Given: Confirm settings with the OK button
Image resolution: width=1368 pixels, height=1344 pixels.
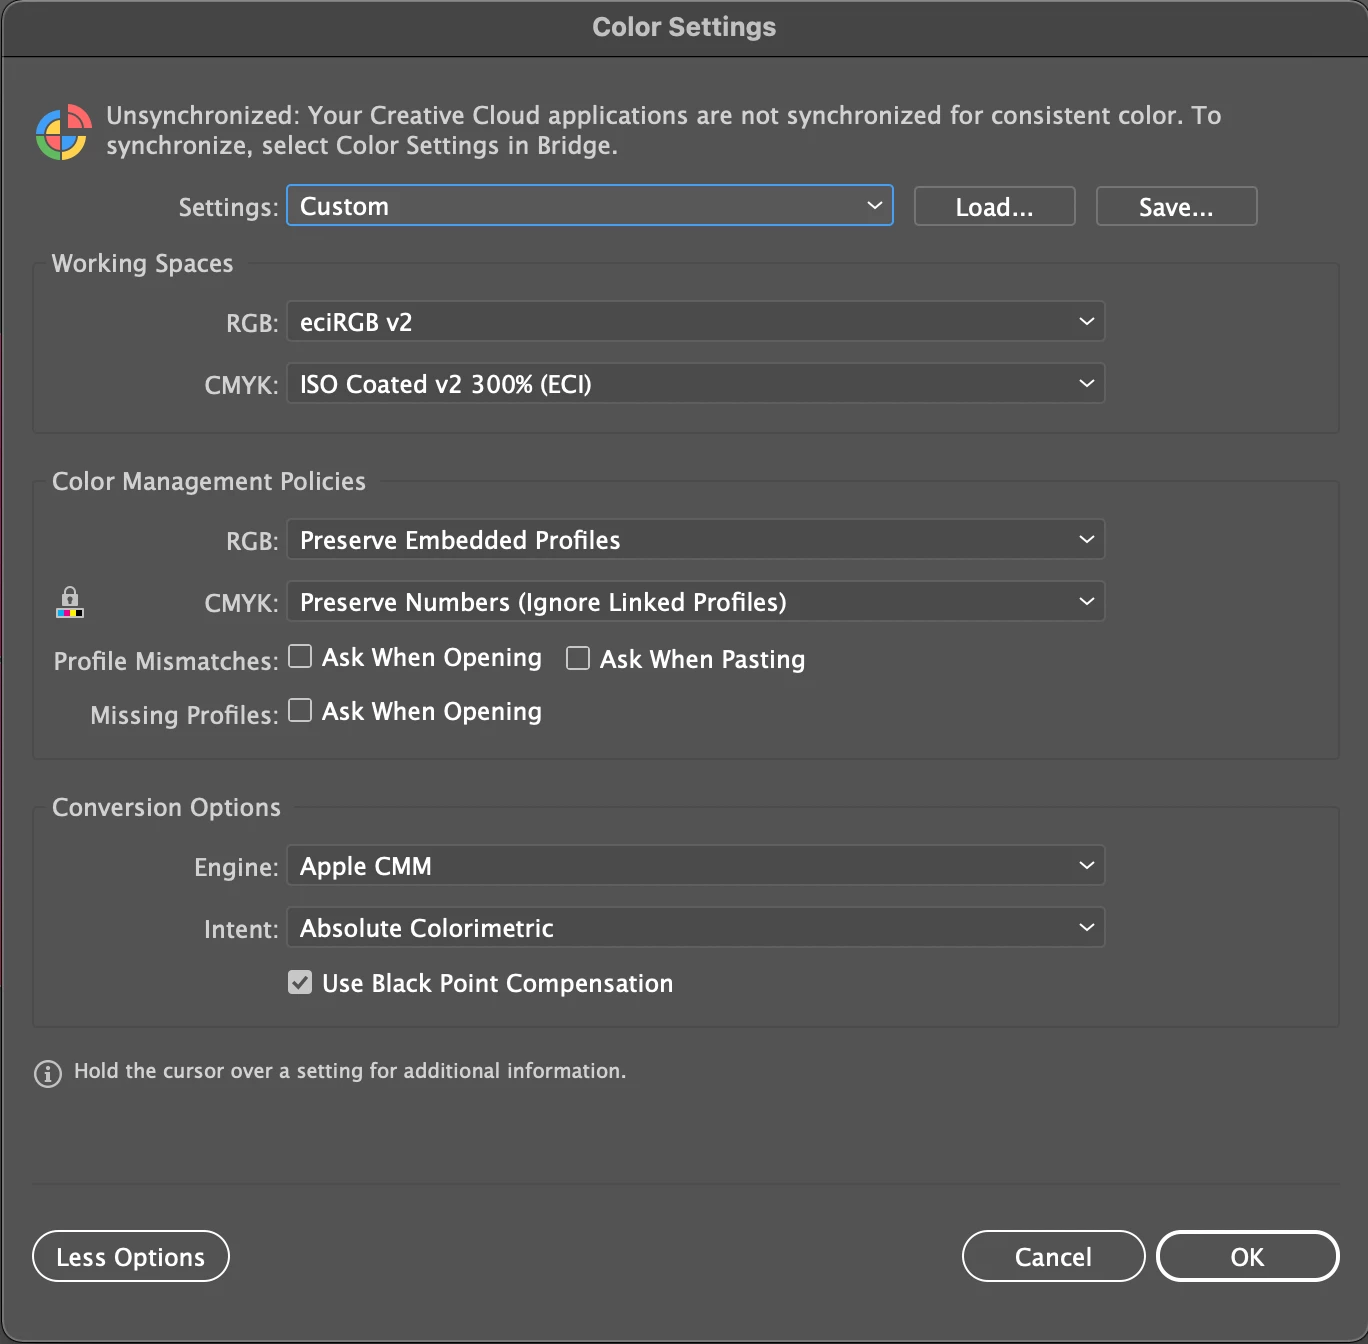Looking at the screenshot, I should coord(1248,1256).
